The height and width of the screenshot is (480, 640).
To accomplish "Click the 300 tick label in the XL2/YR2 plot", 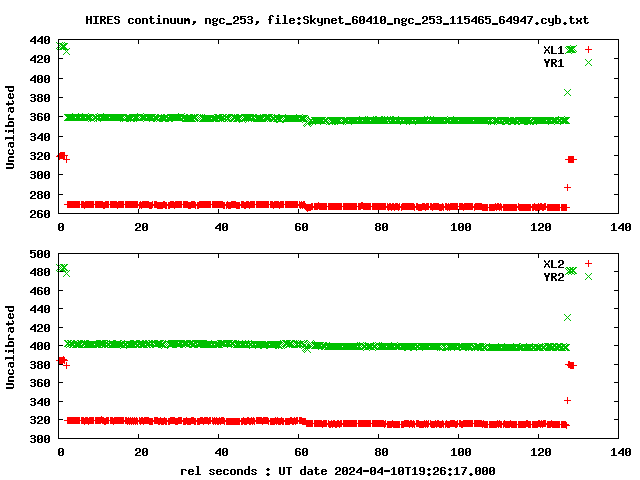I will pos(40,439).
